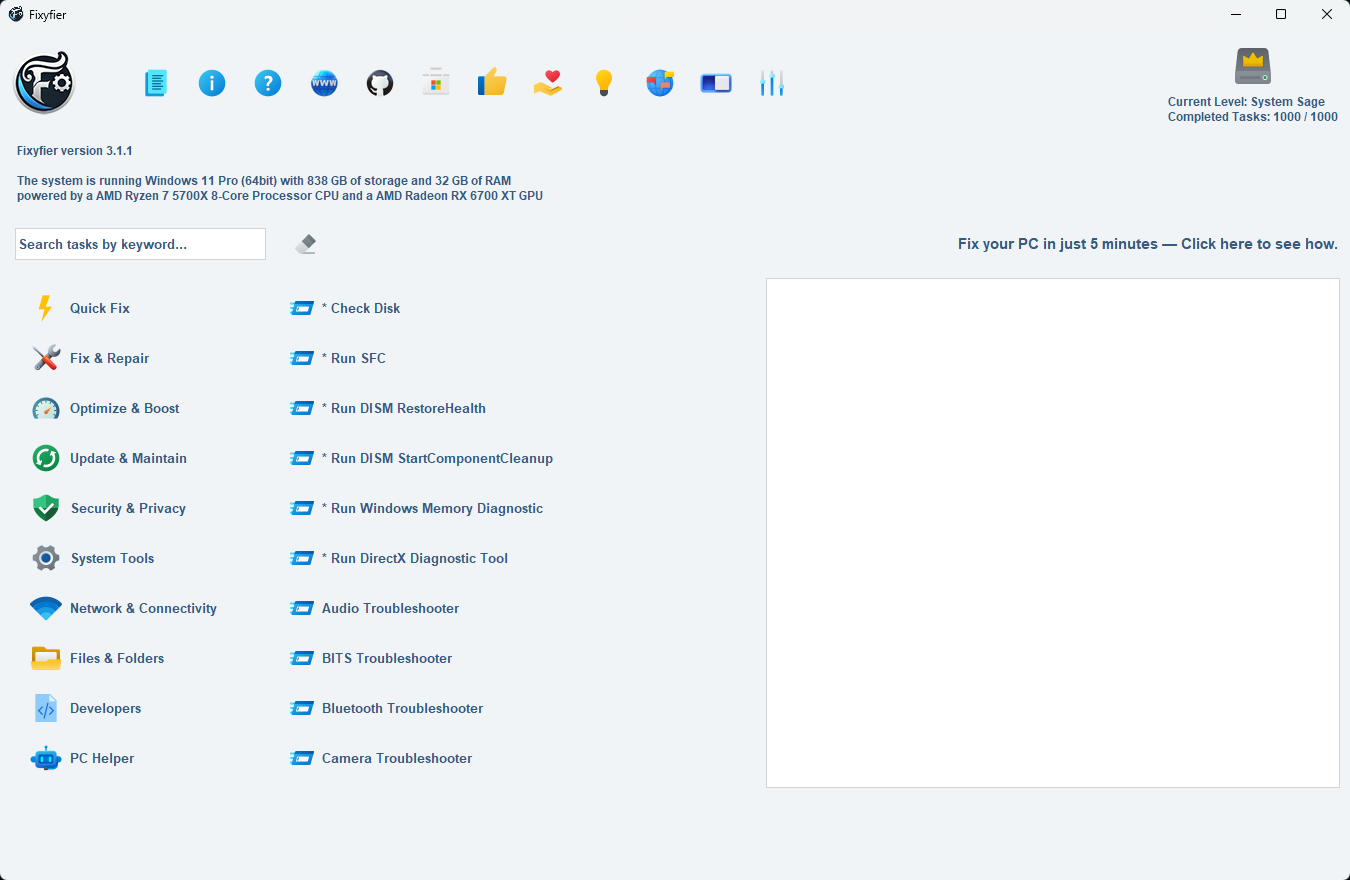Viewport: 1350px width, 880px height.
Task: Select the Security & Privacy category
Action: coord(109,508)
